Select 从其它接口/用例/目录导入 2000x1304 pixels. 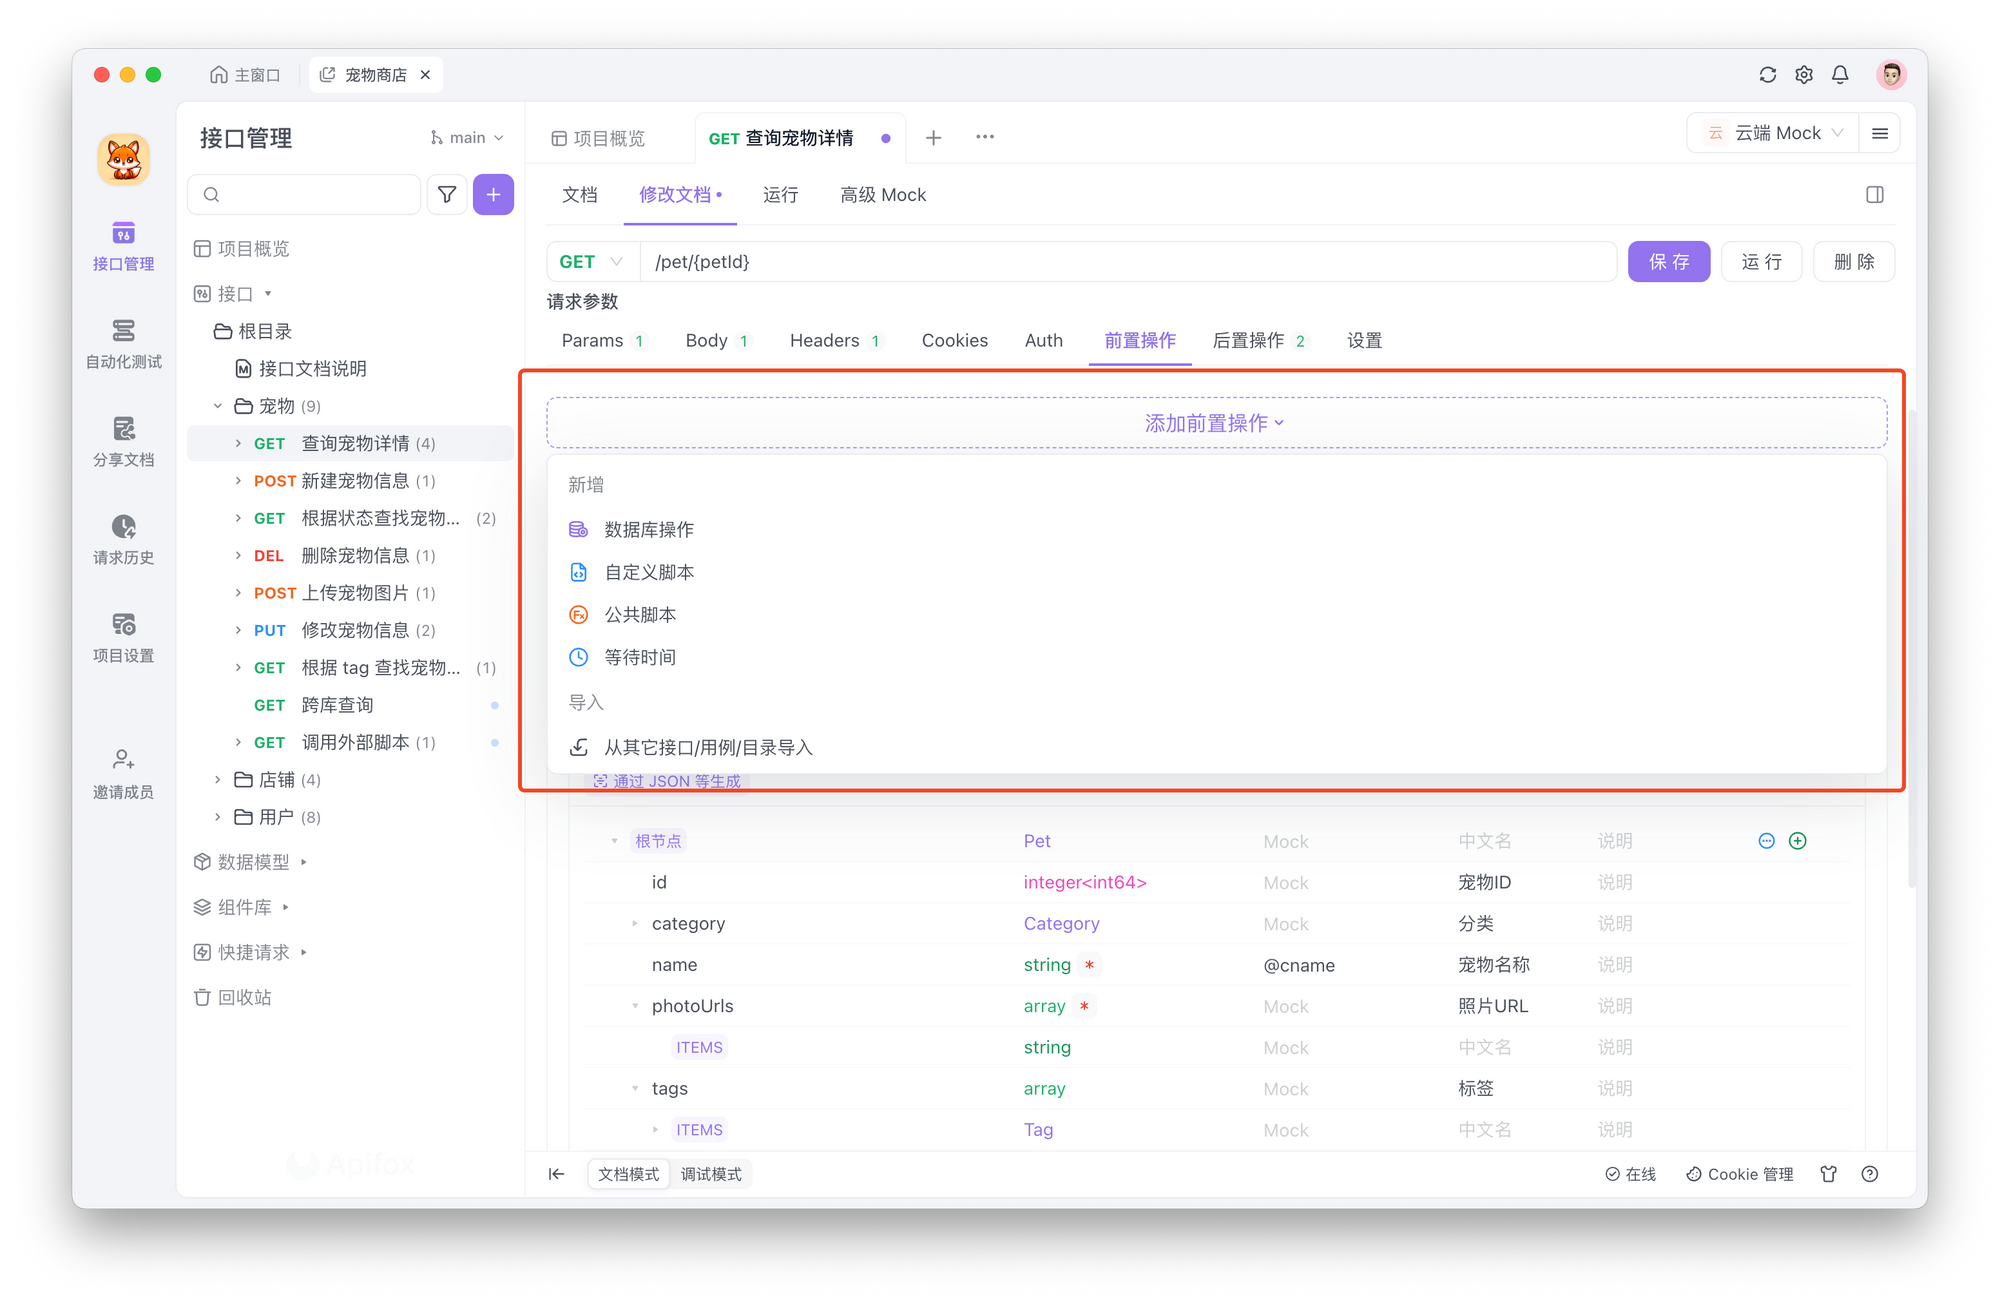click(708, 748)
